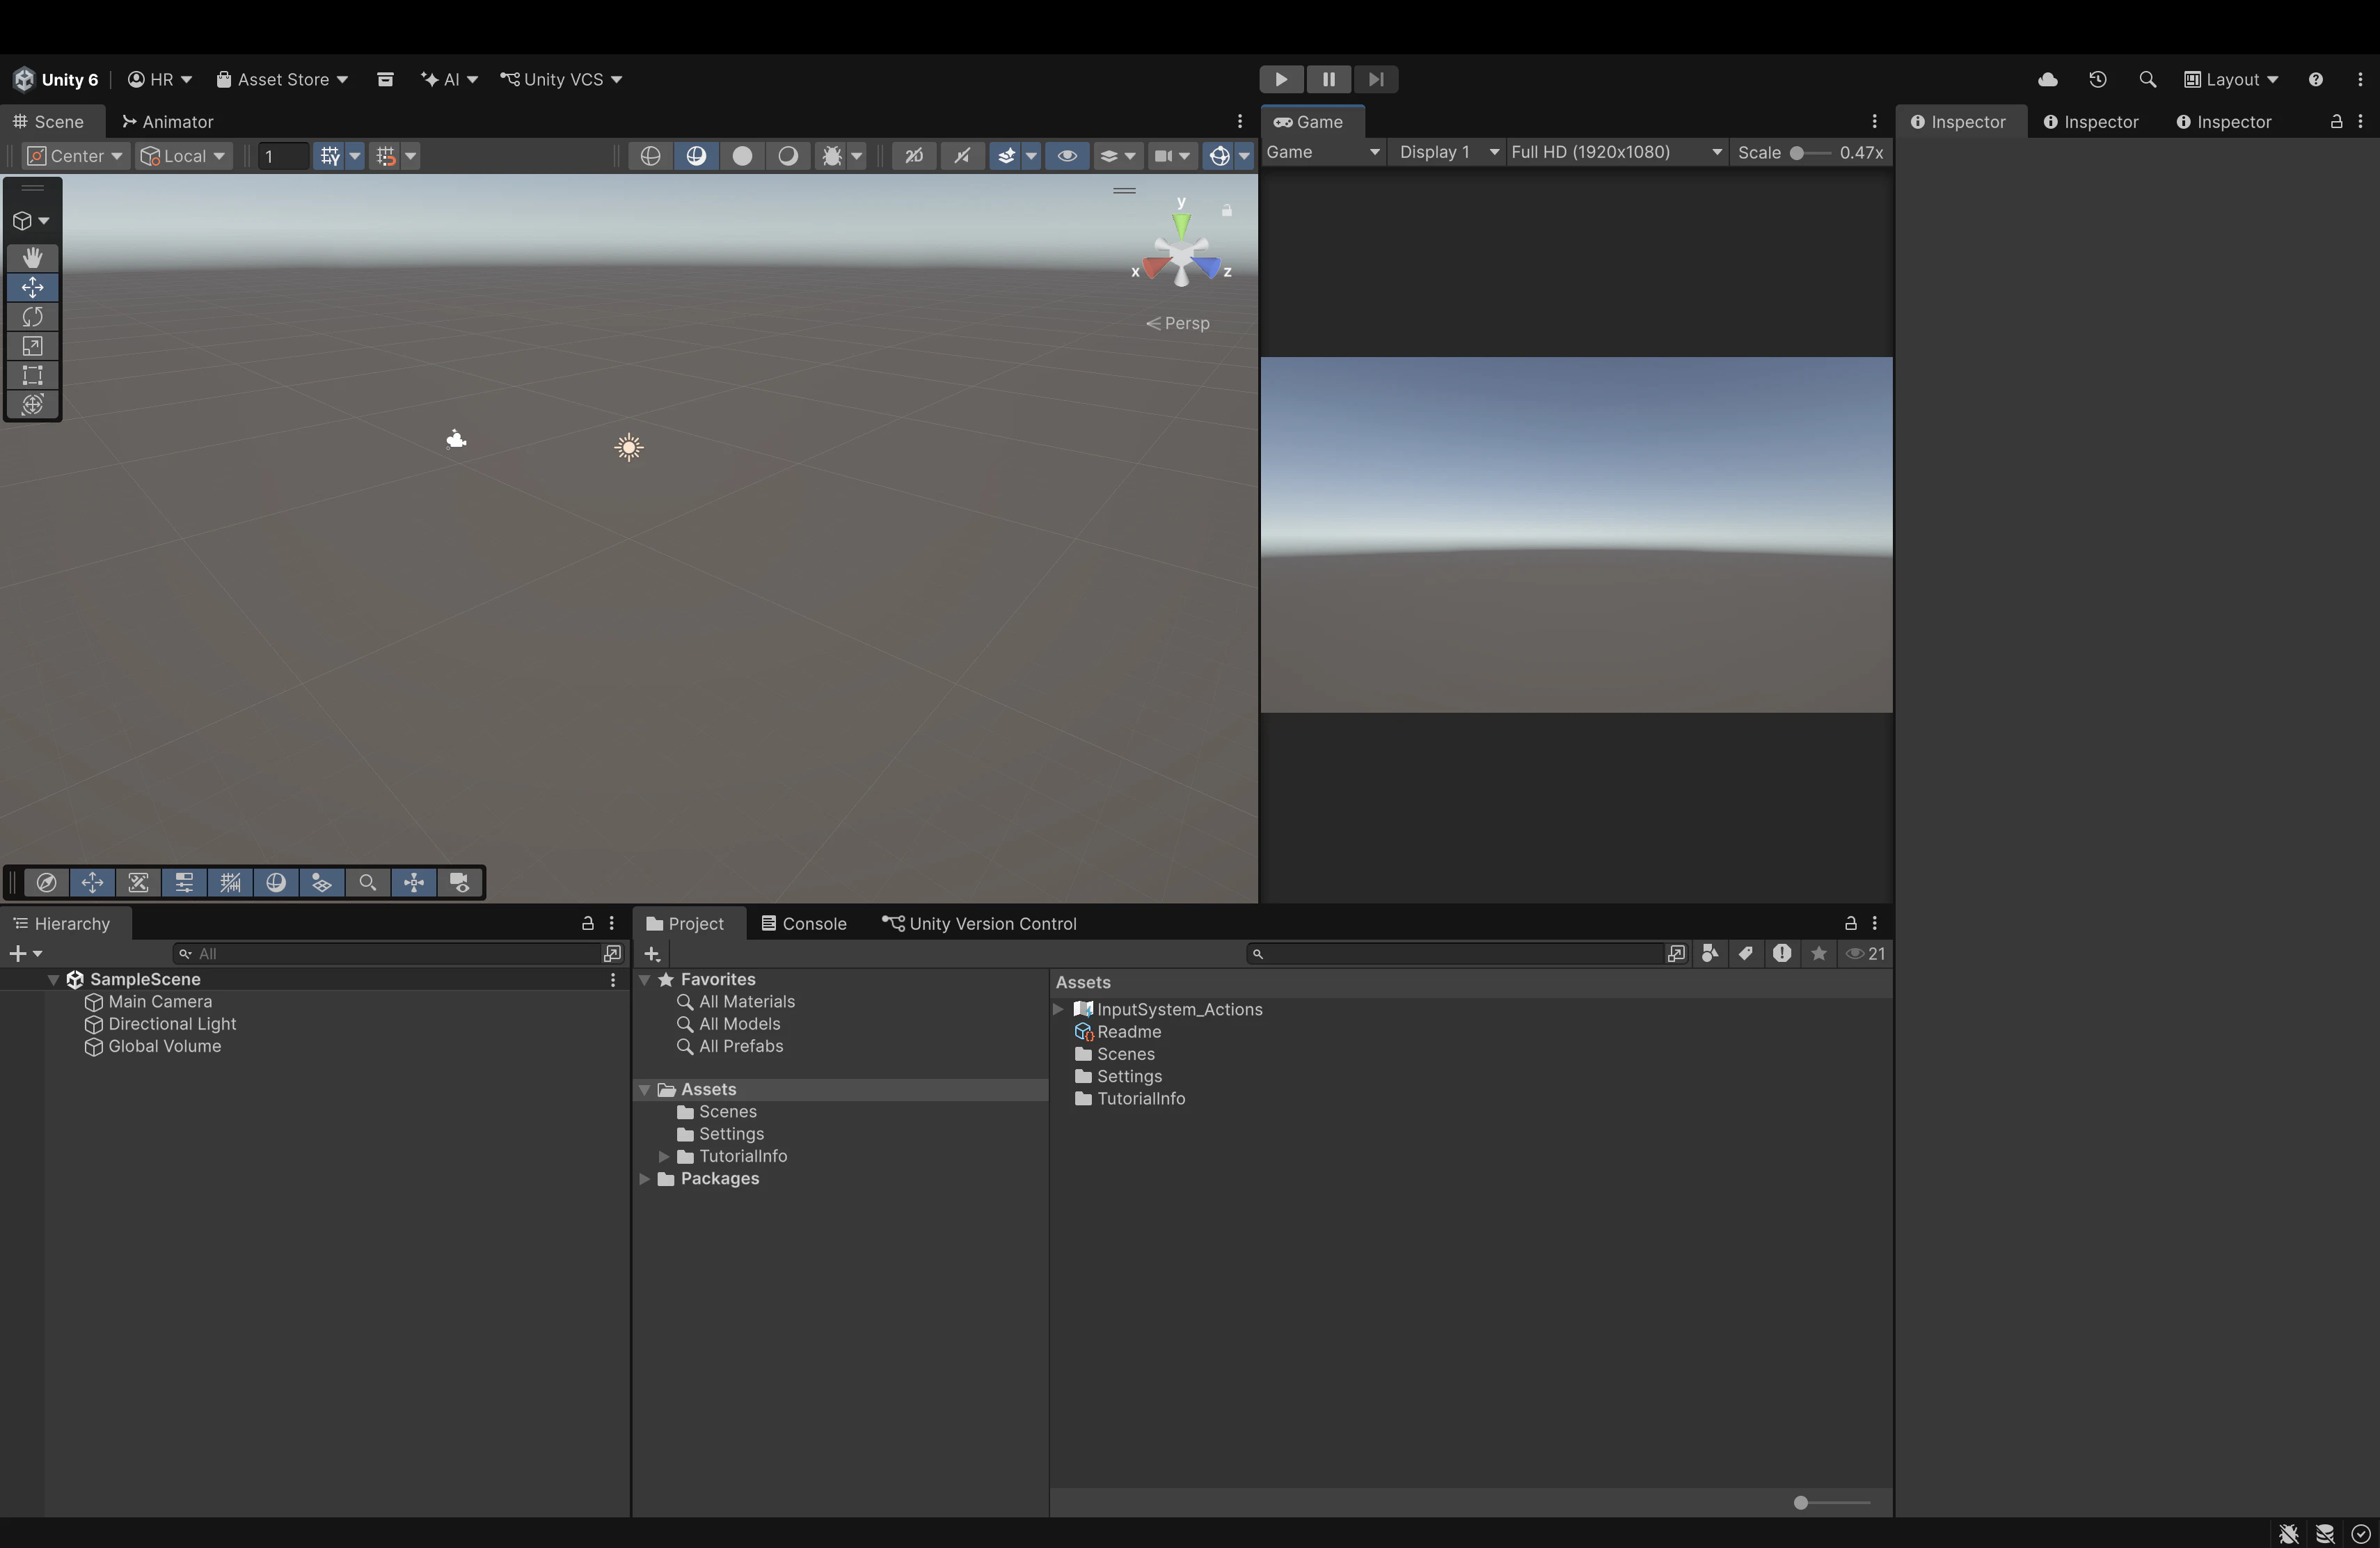
Task: Select the Rect transform tool
Action: pos(32,375)
